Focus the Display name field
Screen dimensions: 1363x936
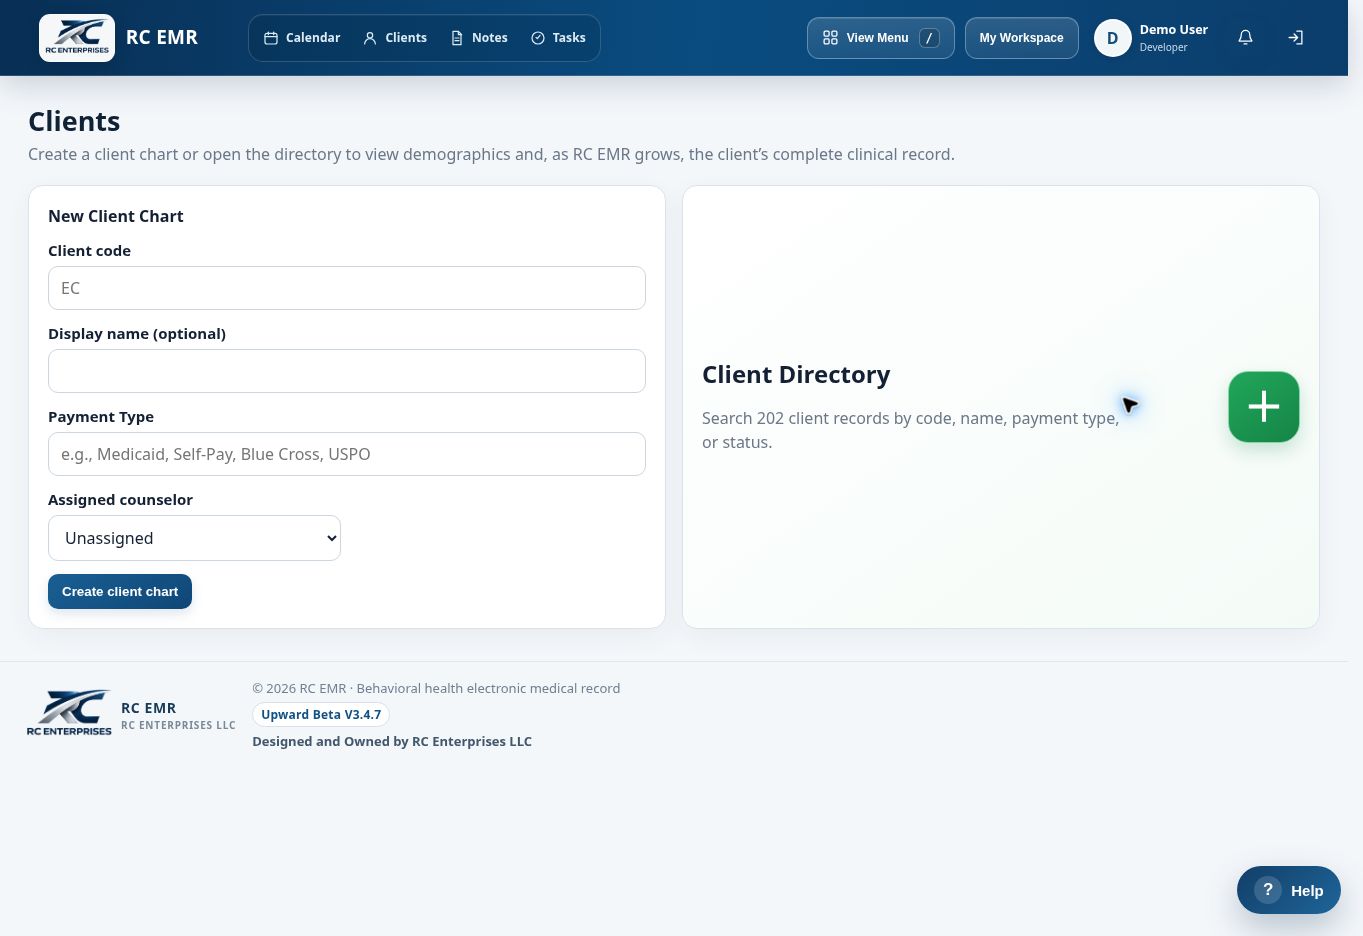[x=347, y=371]
